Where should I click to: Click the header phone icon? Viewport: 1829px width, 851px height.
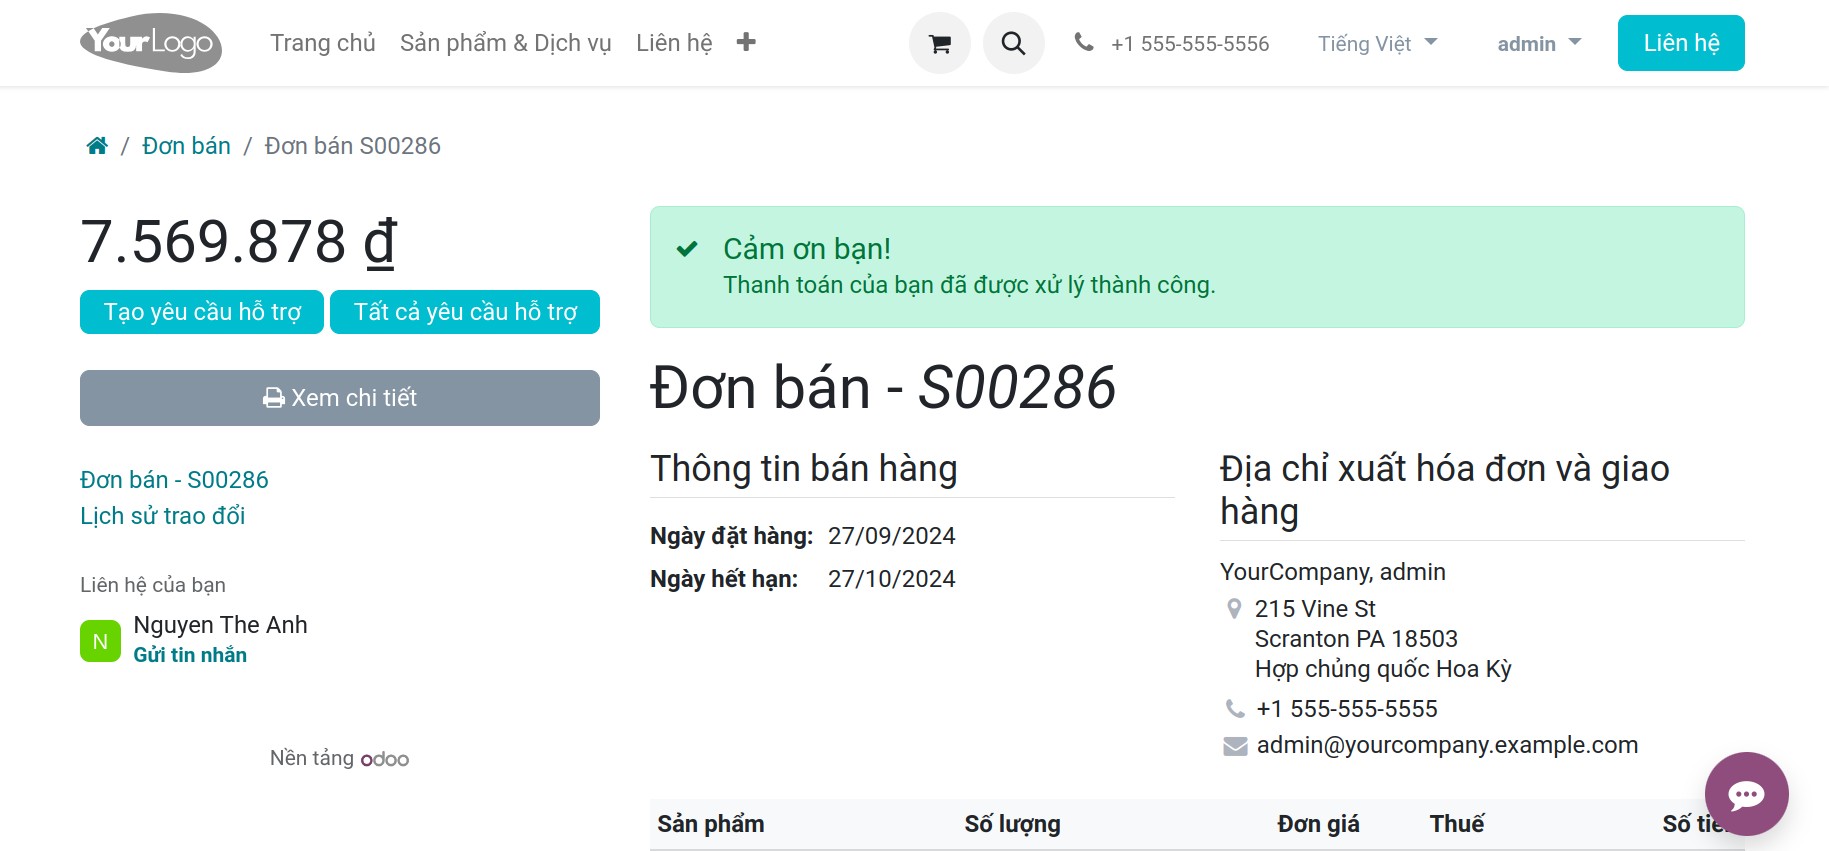[x=1084, y=42]
